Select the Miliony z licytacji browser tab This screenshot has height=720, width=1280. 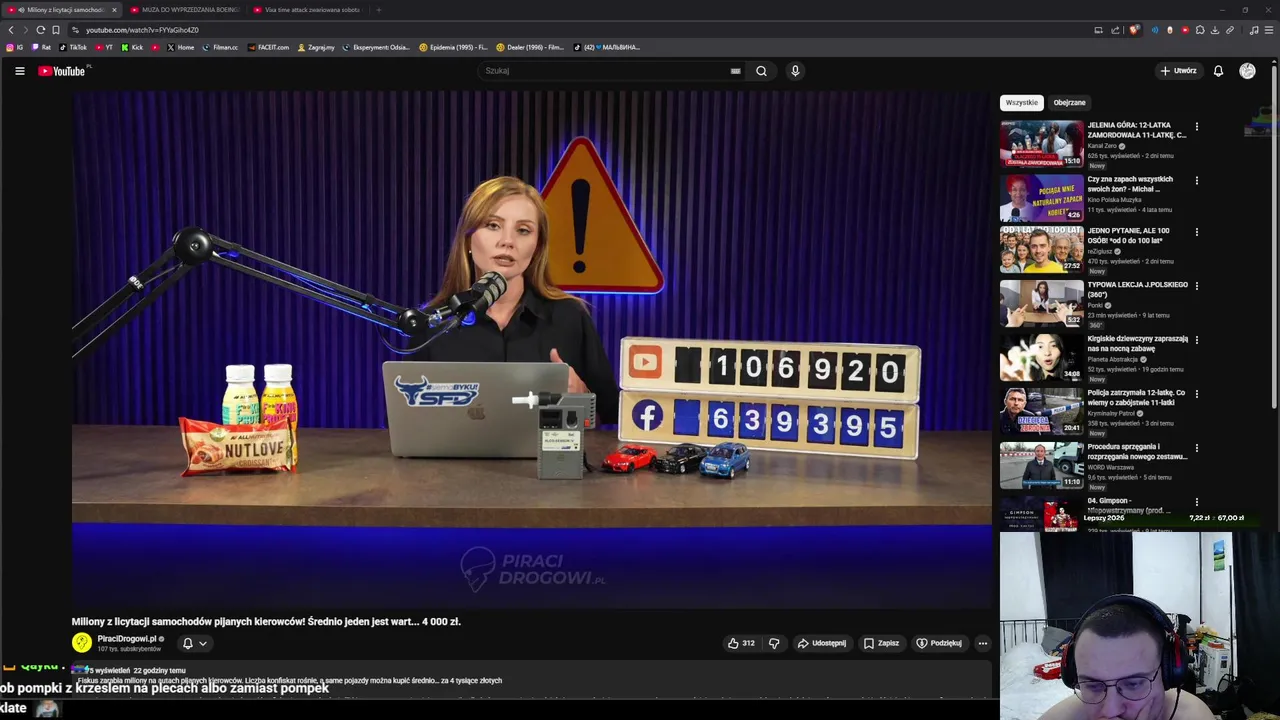click(61, 10)
